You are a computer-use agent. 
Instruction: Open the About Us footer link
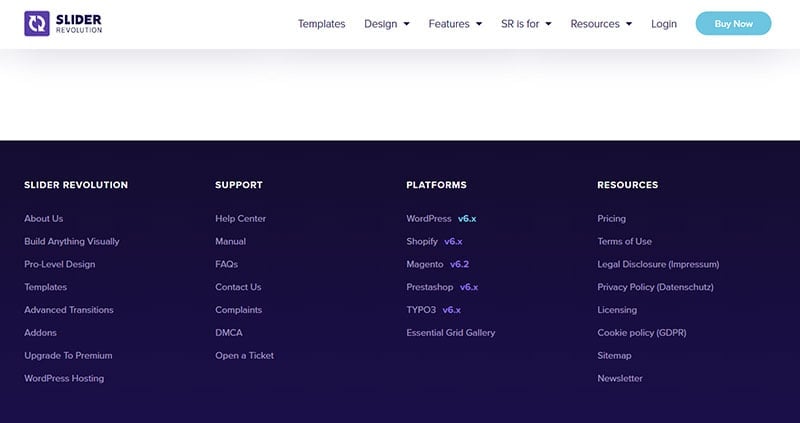click(44, 219)
